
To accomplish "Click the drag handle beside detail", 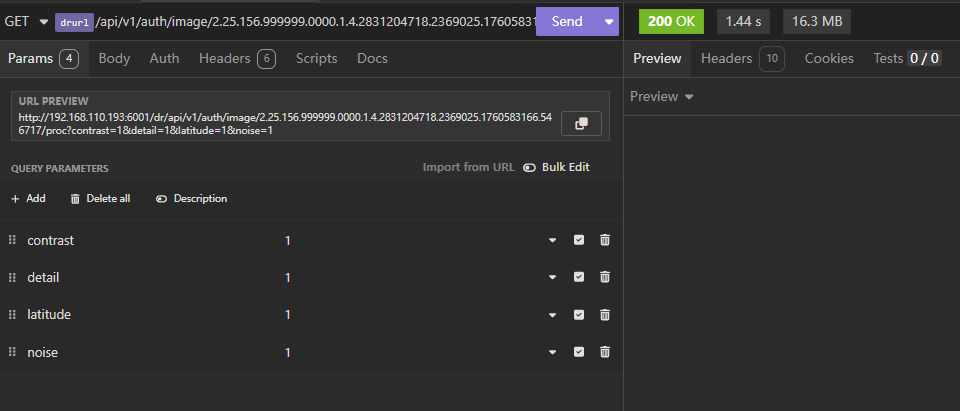I will pyautogui.click(x=13, y=277).
